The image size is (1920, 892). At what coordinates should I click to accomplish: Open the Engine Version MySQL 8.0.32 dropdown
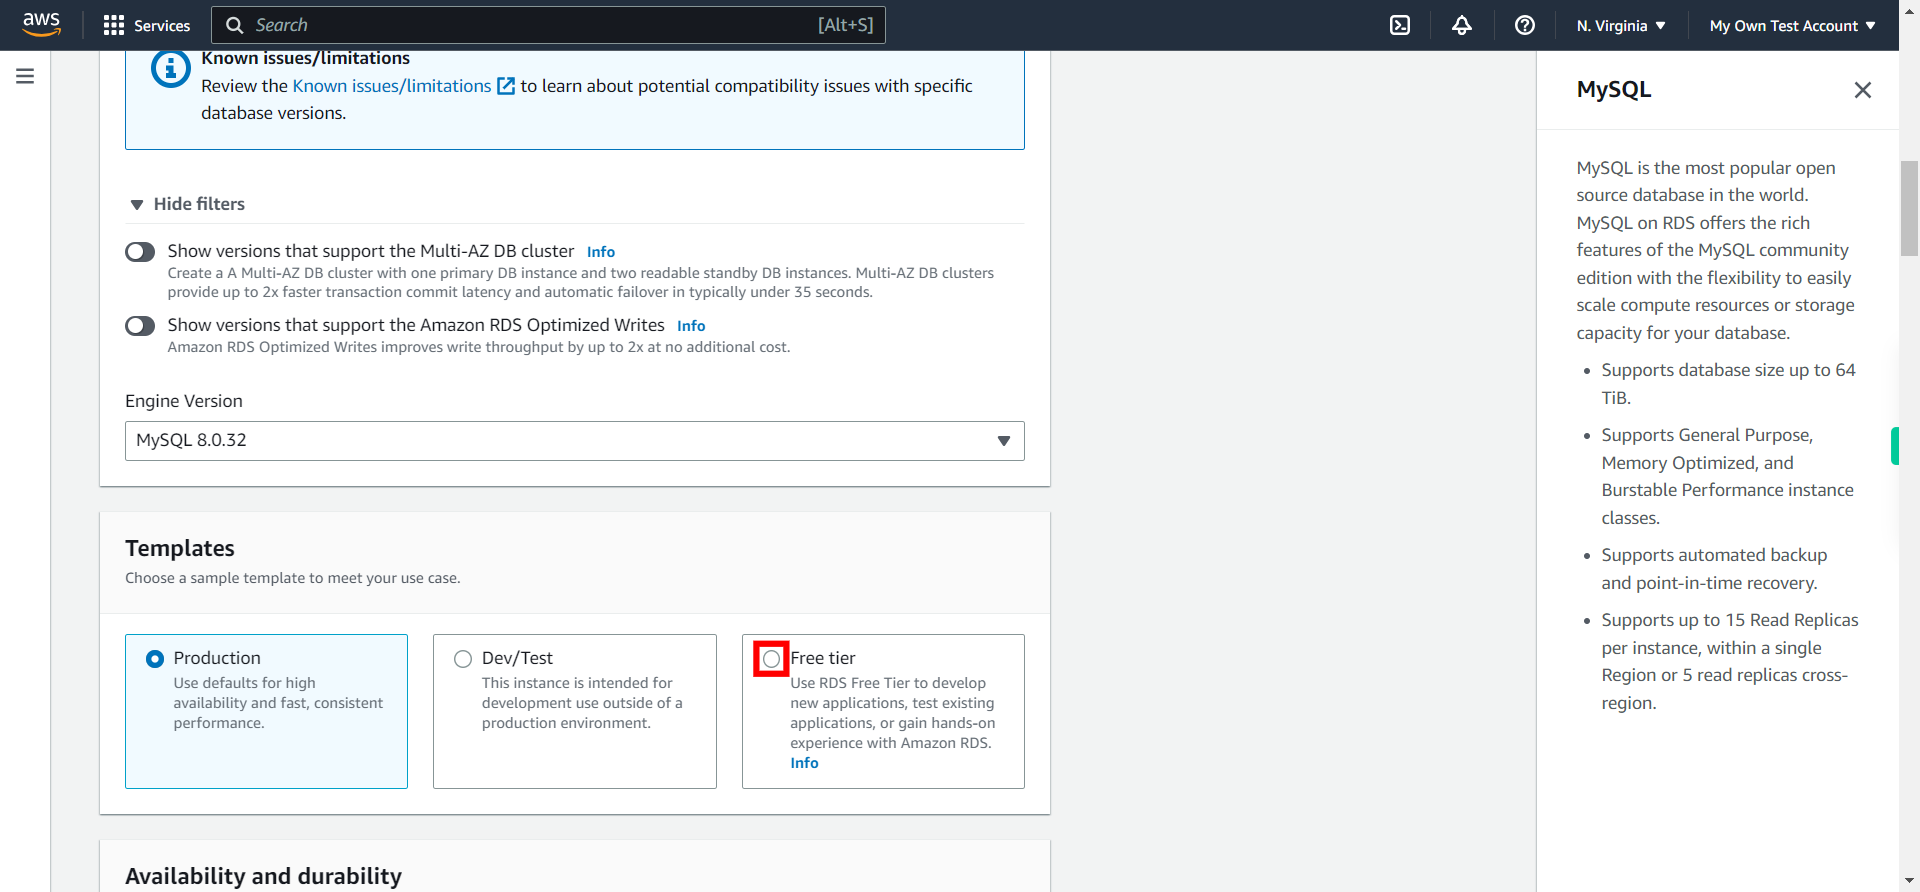click(x=575, y=441)
